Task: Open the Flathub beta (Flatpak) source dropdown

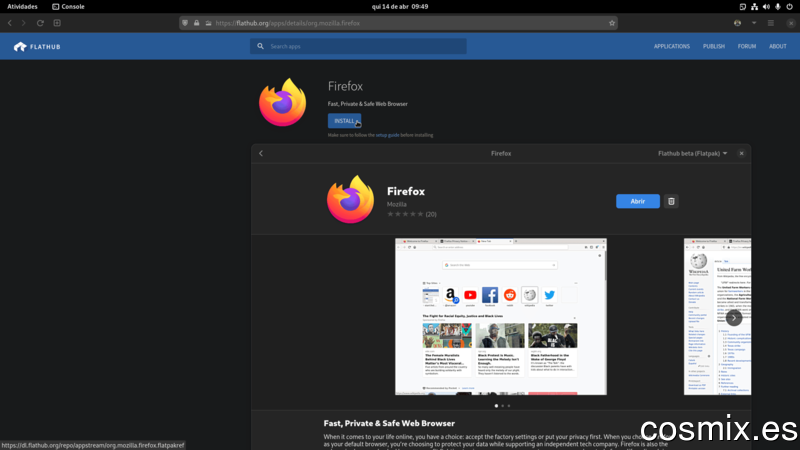Action: click(692, 153)
